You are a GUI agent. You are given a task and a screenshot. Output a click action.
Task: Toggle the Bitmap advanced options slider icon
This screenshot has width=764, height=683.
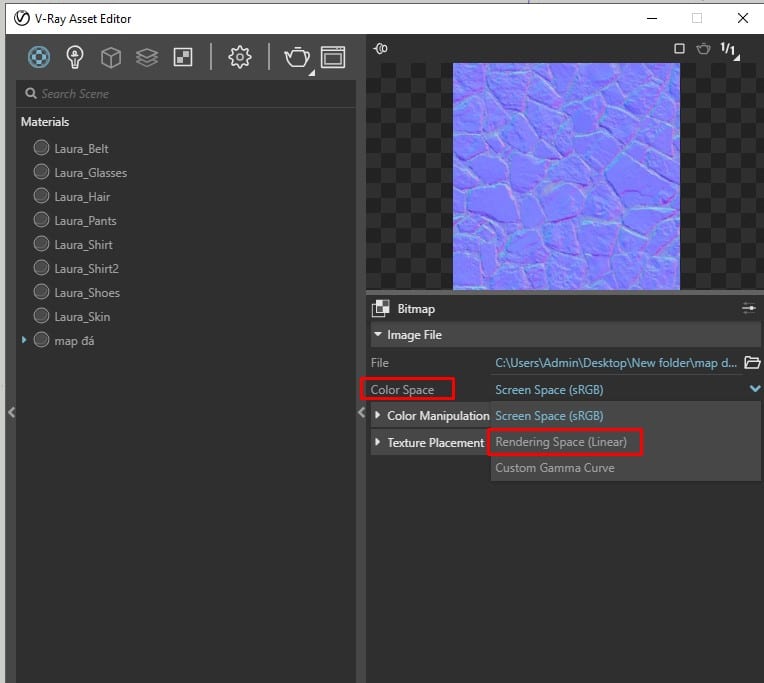coord(749,309)
